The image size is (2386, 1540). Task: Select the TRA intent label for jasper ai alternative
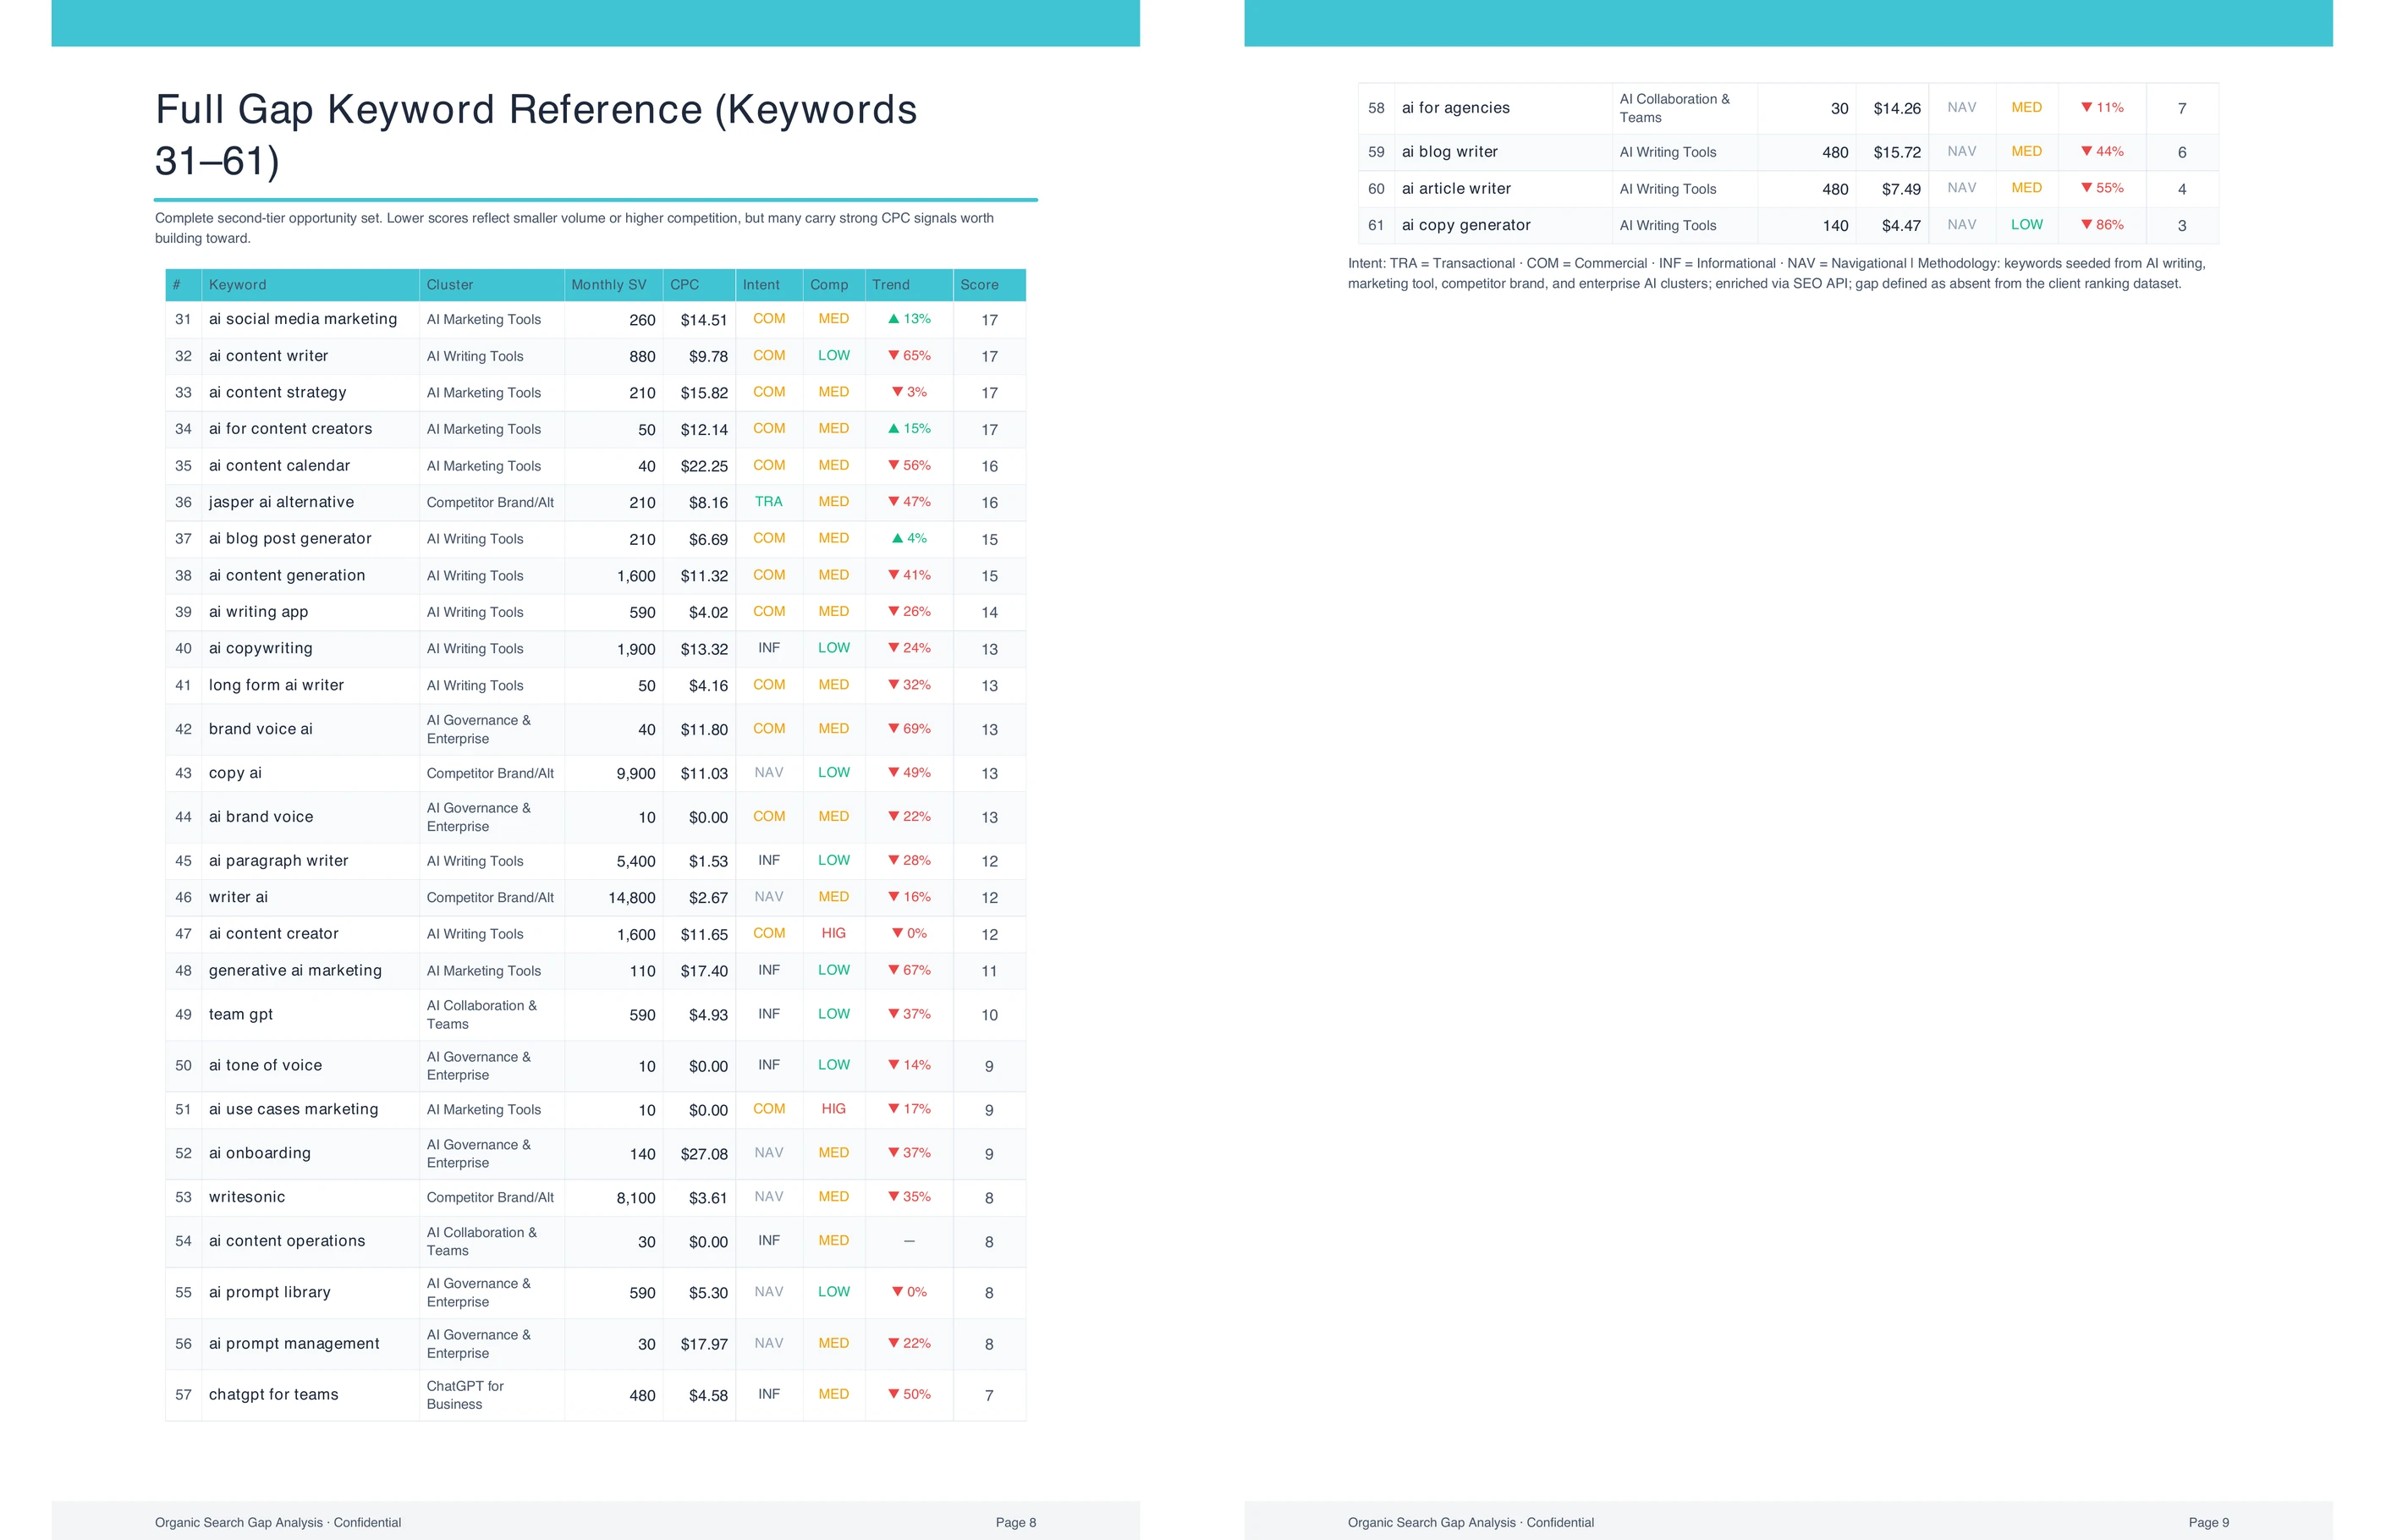[768, 502]
